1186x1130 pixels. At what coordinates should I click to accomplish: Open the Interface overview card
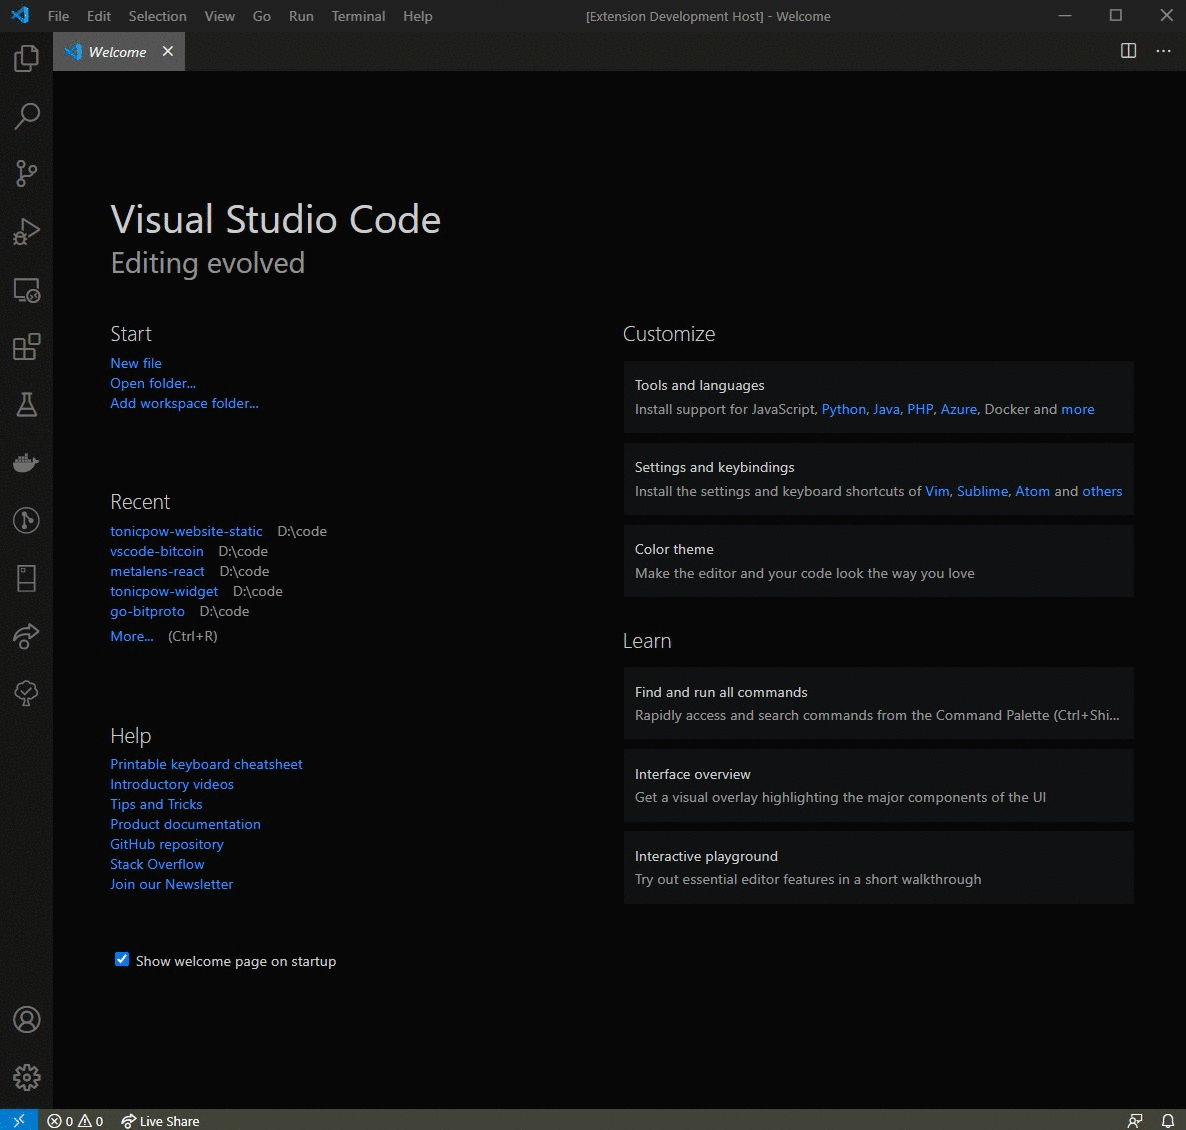878,786
